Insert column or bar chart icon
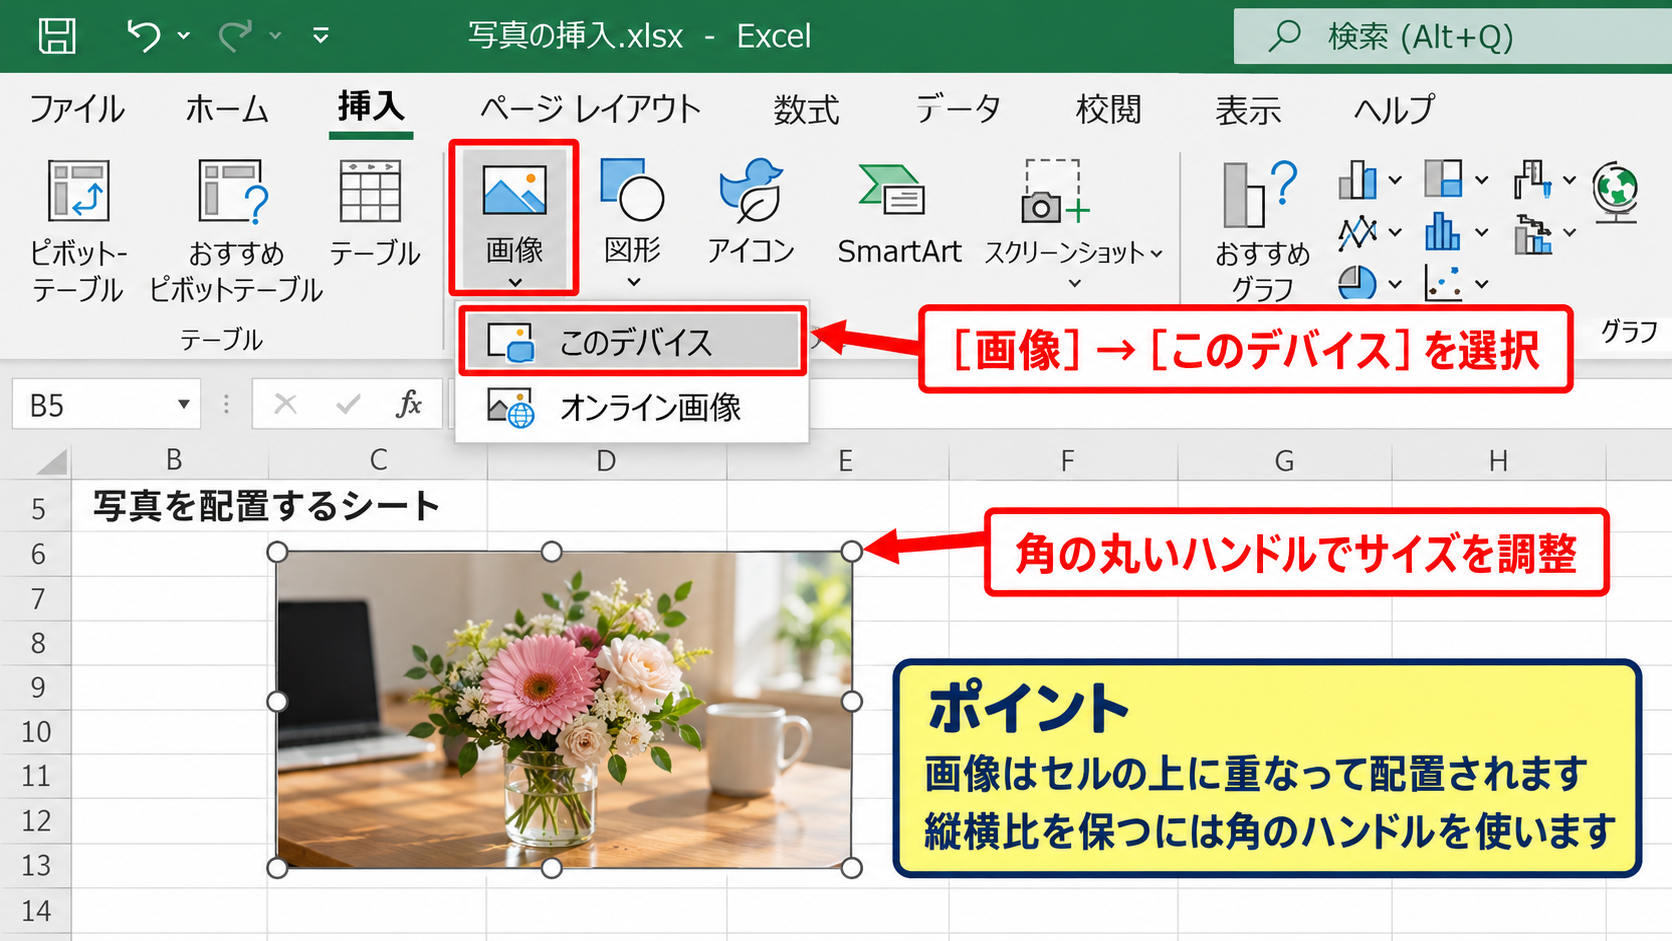1672x941 pixels. click(1357, 180)
